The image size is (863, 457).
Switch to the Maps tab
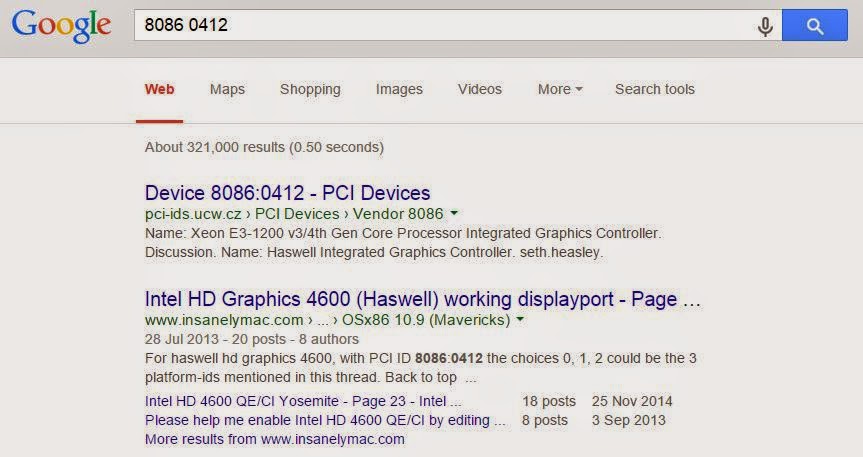click(x=227, y=89)
